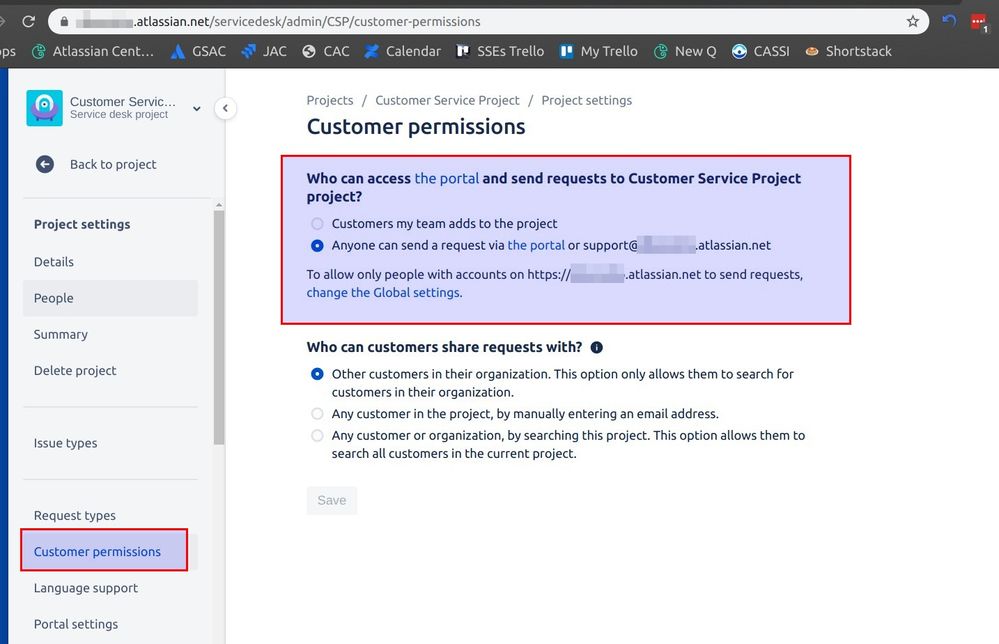Click the blue undo arrow extension icon
The width and height of the screenshot is (999, 644).
949,20
